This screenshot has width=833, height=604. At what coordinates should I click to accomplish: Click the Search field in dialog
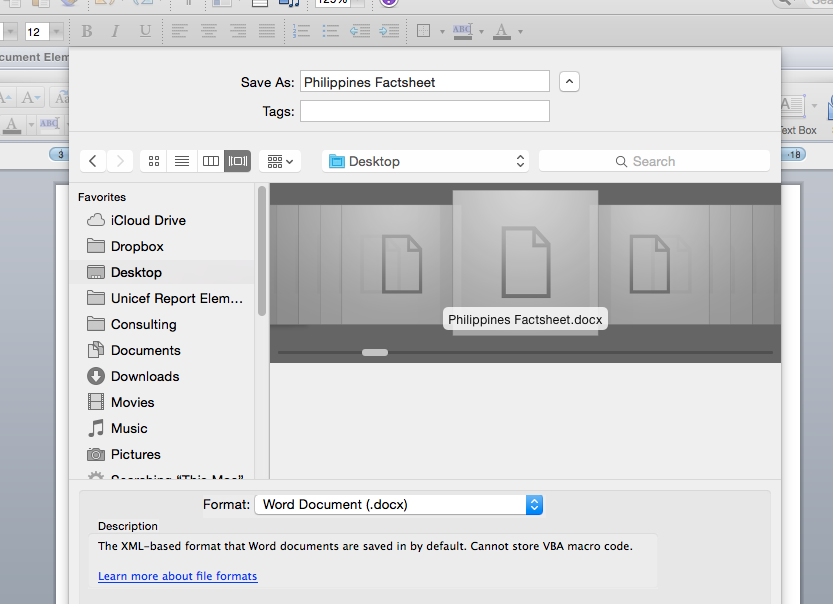point(654,161)
